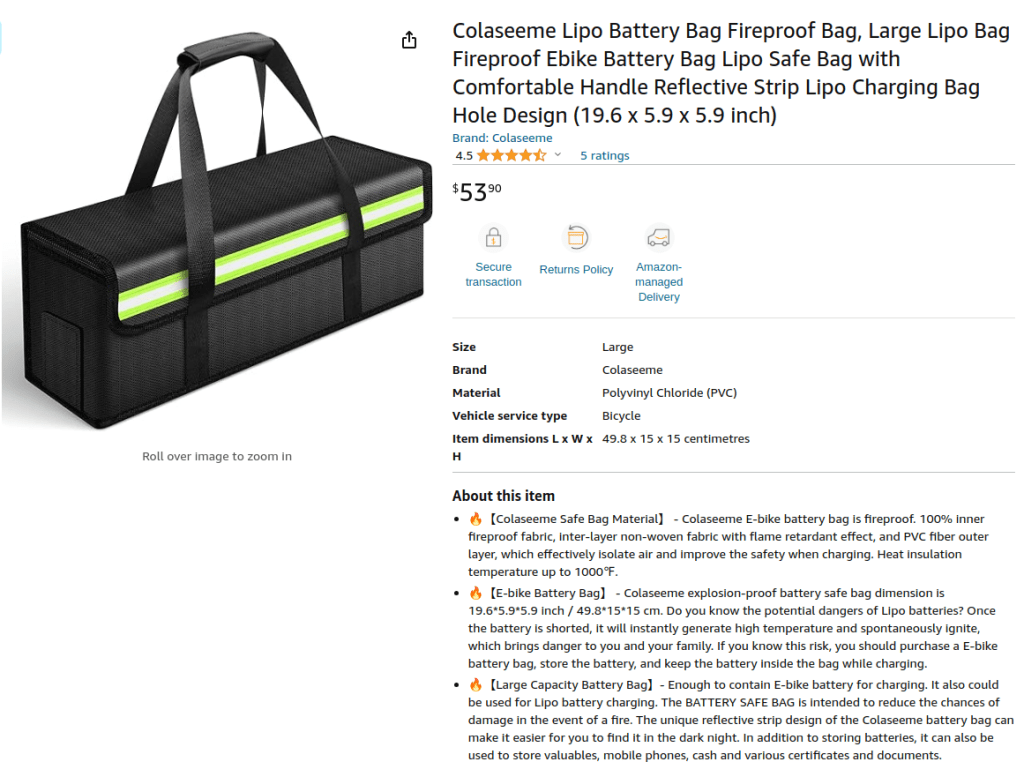The width and height of the screenshot is (1024, 762).
Task: Click the Returns Policy box icon
Action: (x=576, y=238)
